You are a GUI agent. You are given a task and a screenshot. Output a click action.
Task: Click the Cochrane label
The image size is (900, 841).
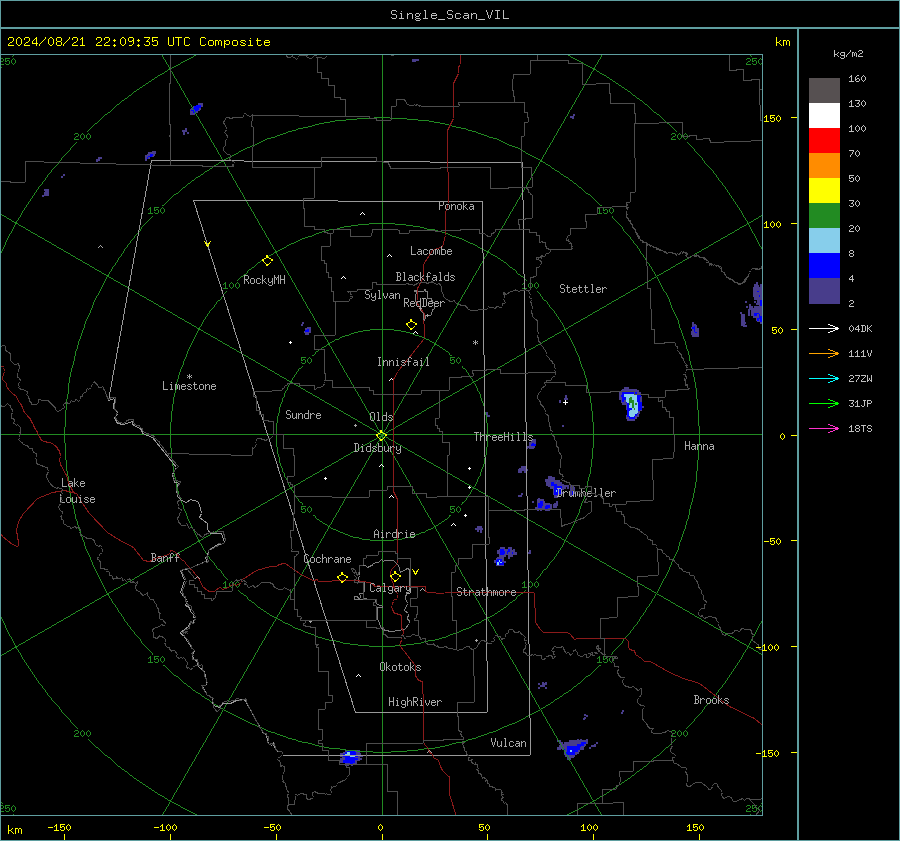tap(327, 559)
